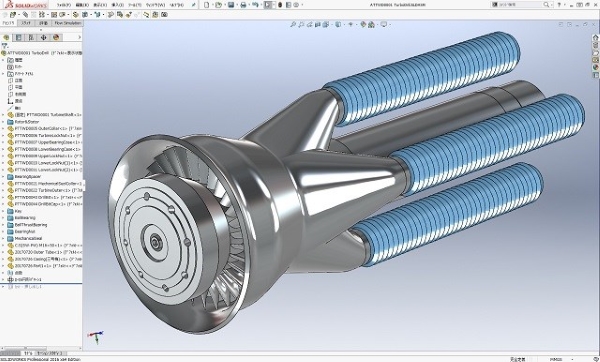Open the FeatureManager design tree panel icon
This screenshot has width=600, height=362.
pos(6,37)
